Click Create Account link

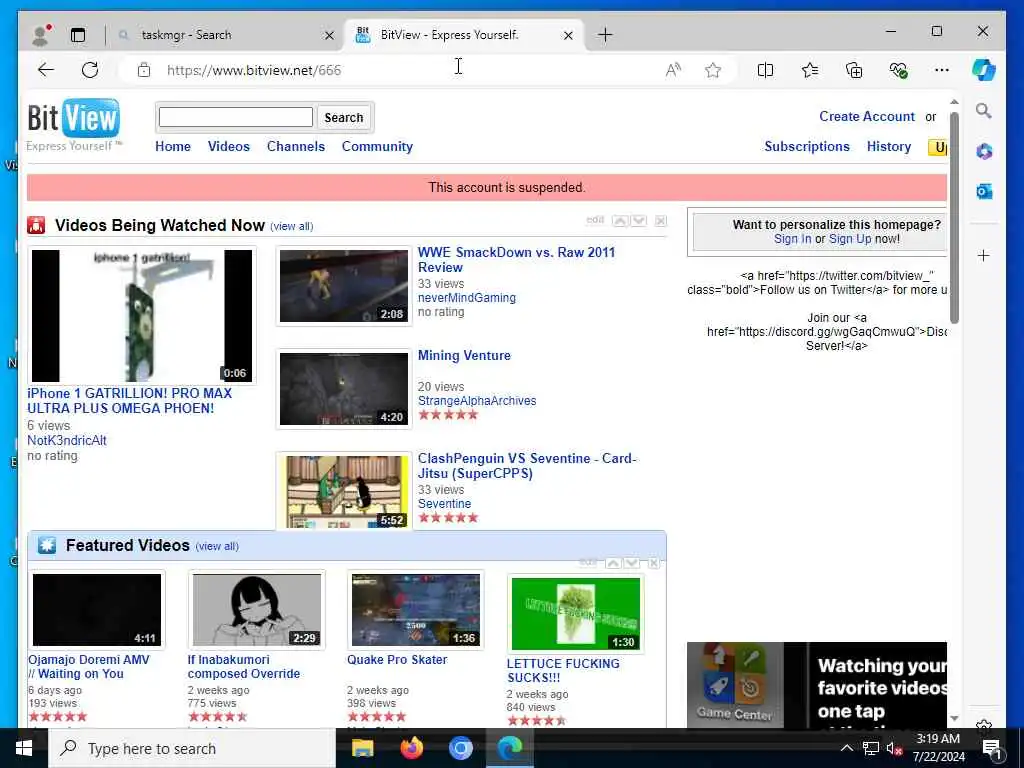point(867,116)
